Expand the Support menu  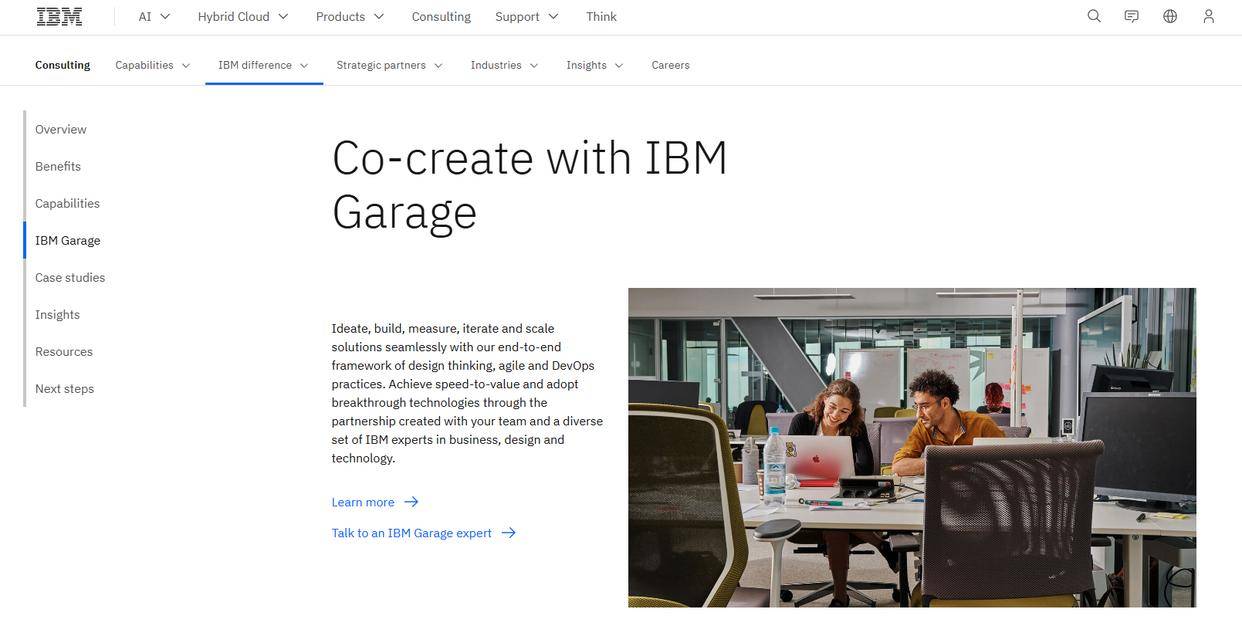tap(527, 16)
